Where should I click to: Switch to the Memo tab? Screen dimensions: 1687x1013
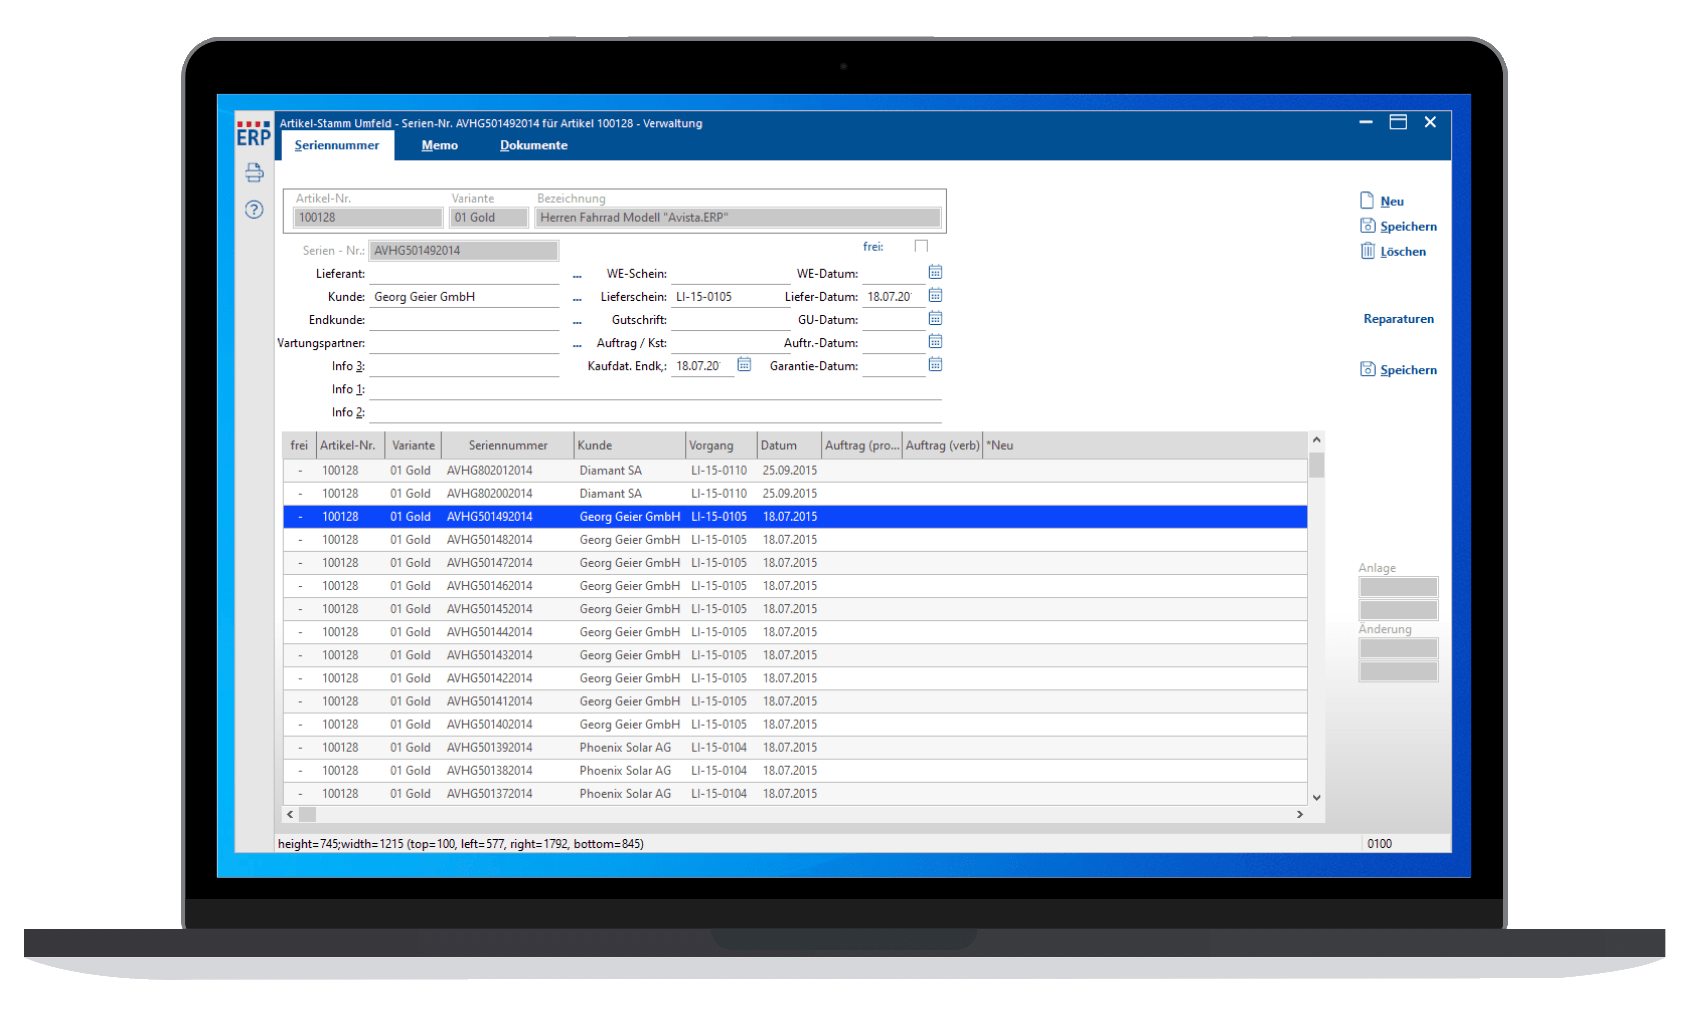tap(439, 145)
